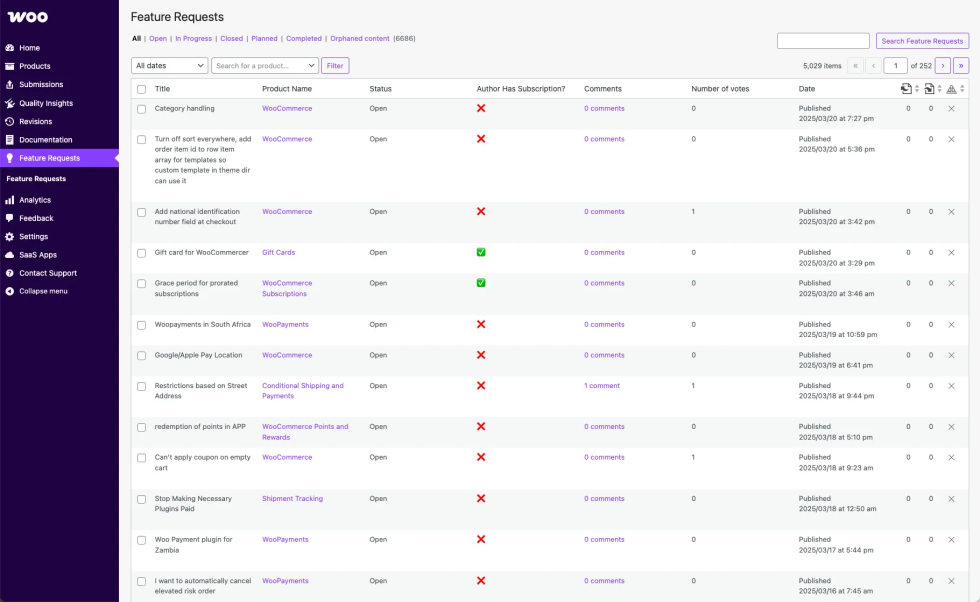The image size is (980, 602).
Task: Open Submissions in the sidebar menu
Action: click(41, 85)
